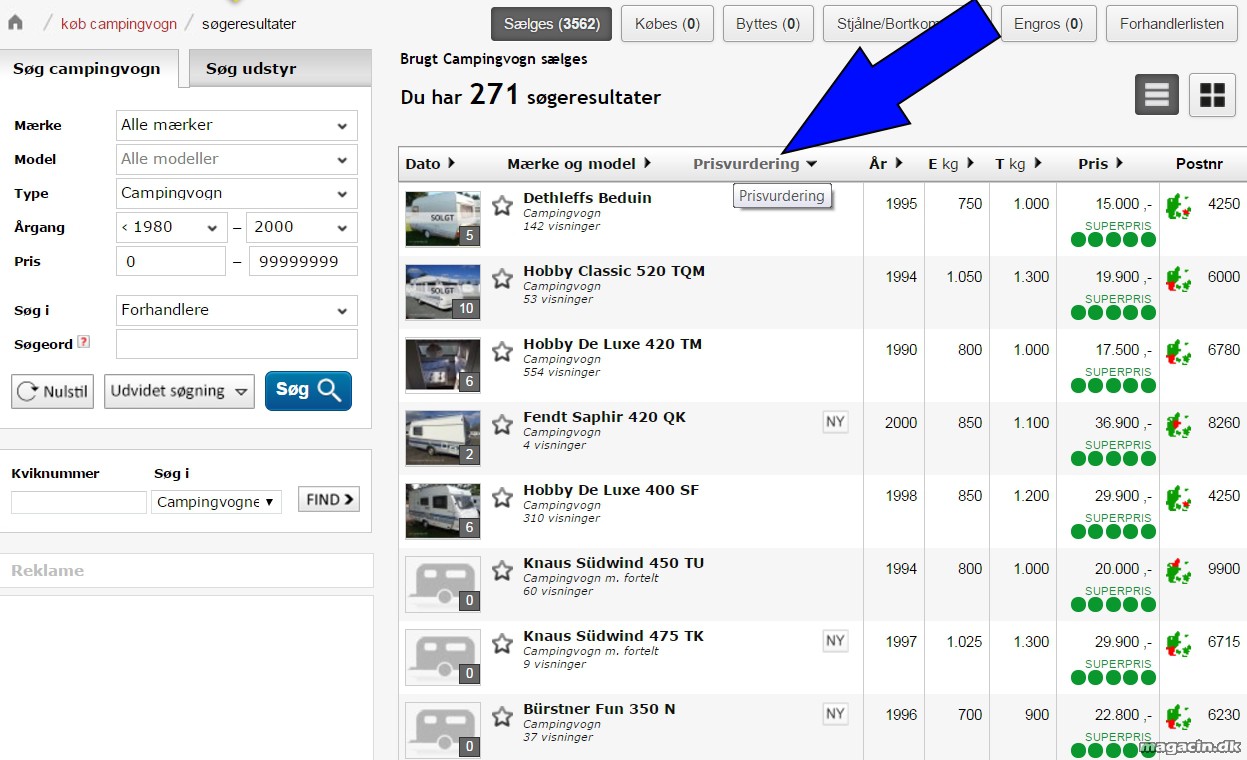Image resolution: width=1247 pixels, height=760 pixels.
Task: Open the Søg i Forhandlere dropdown
Action: [x=236, y=310]
